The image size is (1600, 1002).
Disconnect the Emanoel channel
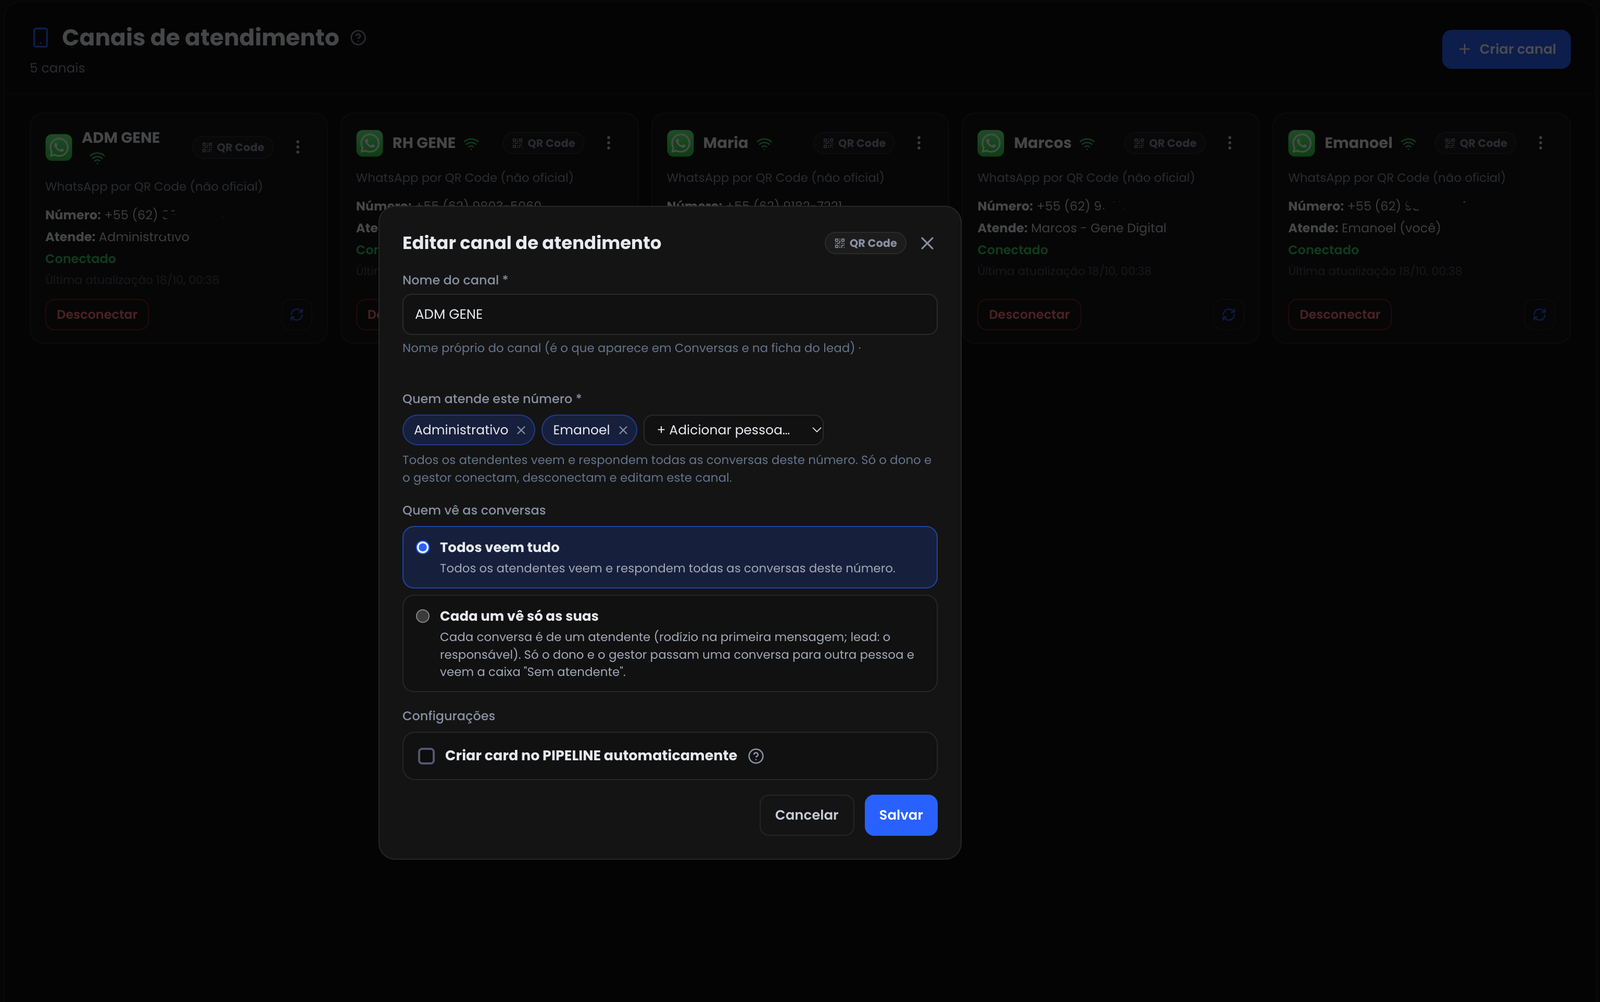[1340, 315]
